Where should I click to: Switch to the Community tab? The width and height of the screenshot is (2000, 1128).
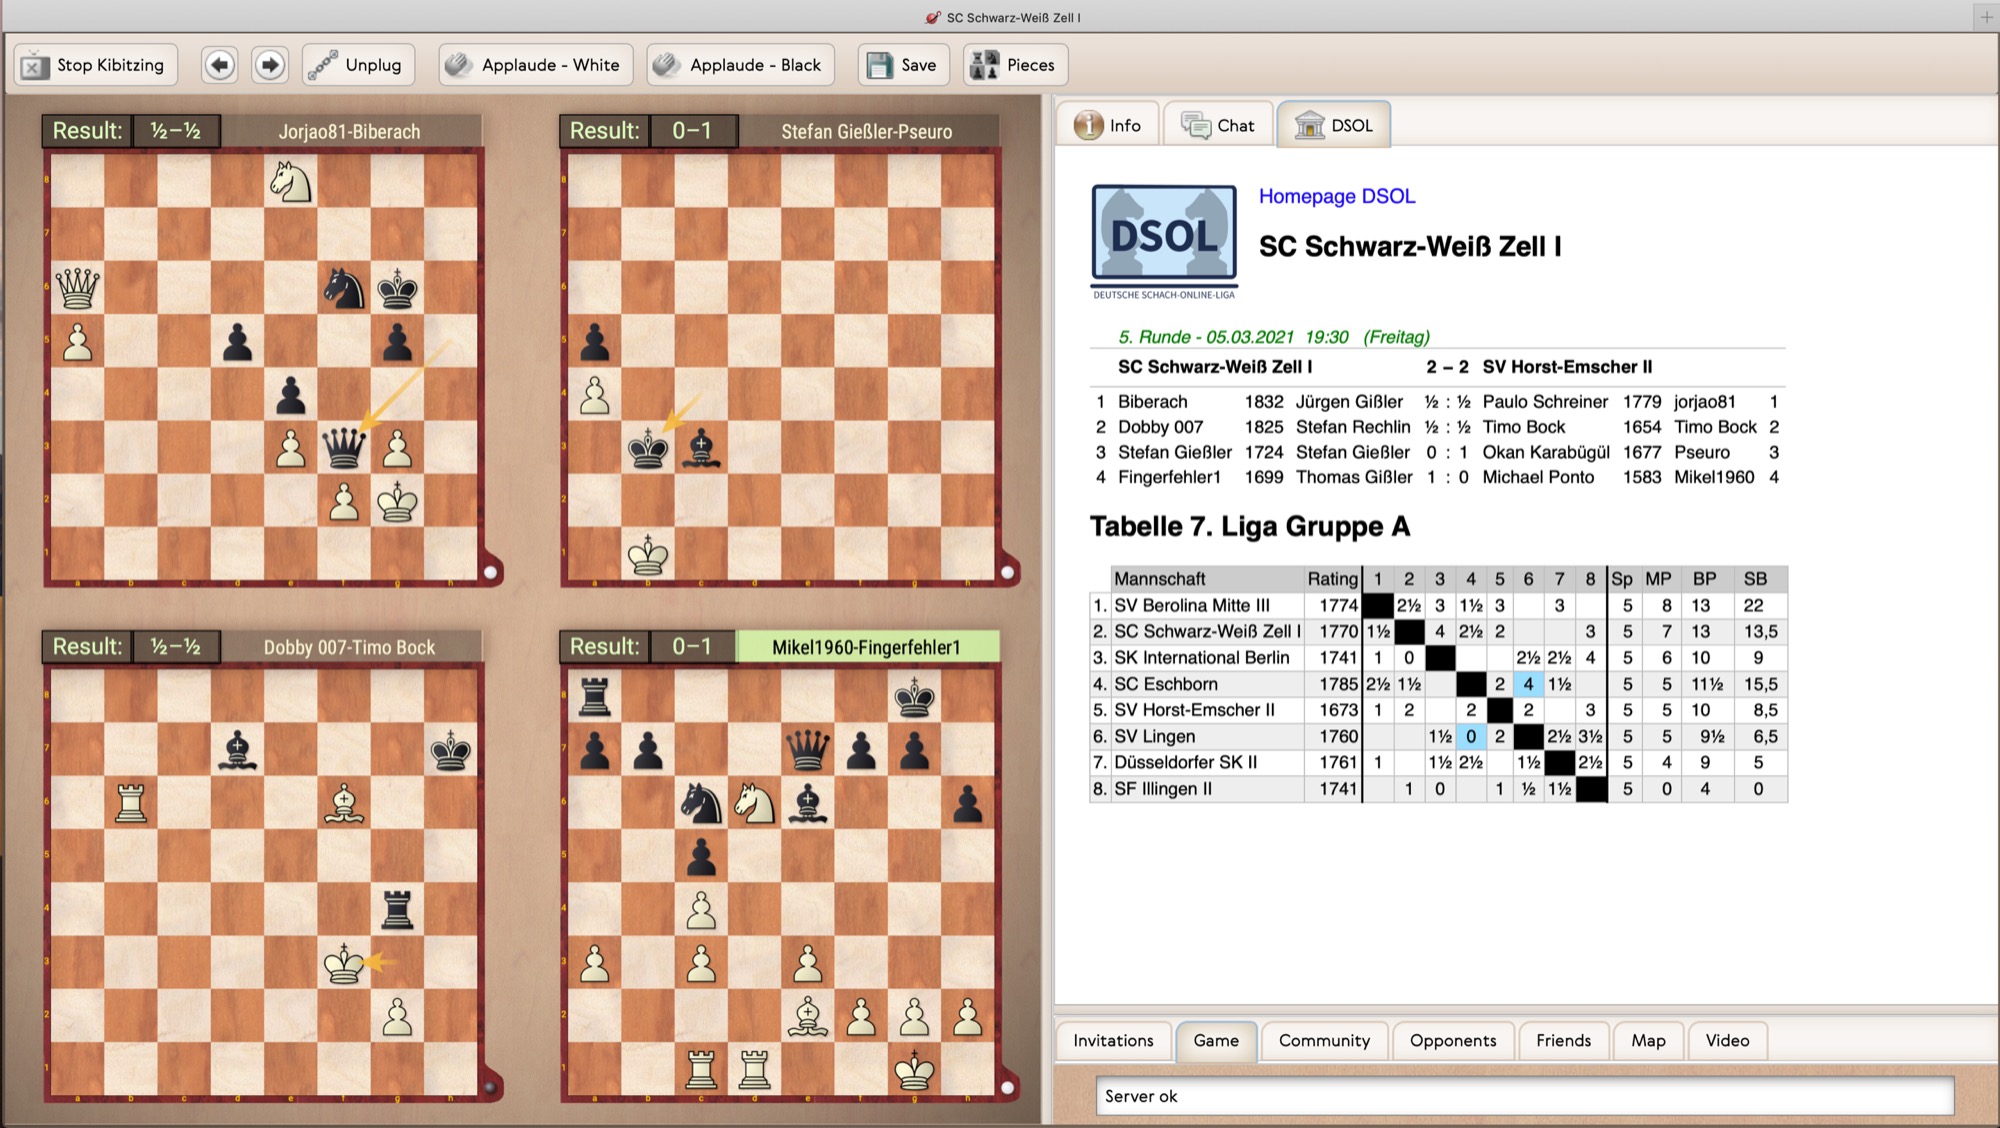click(1324, 1041)
